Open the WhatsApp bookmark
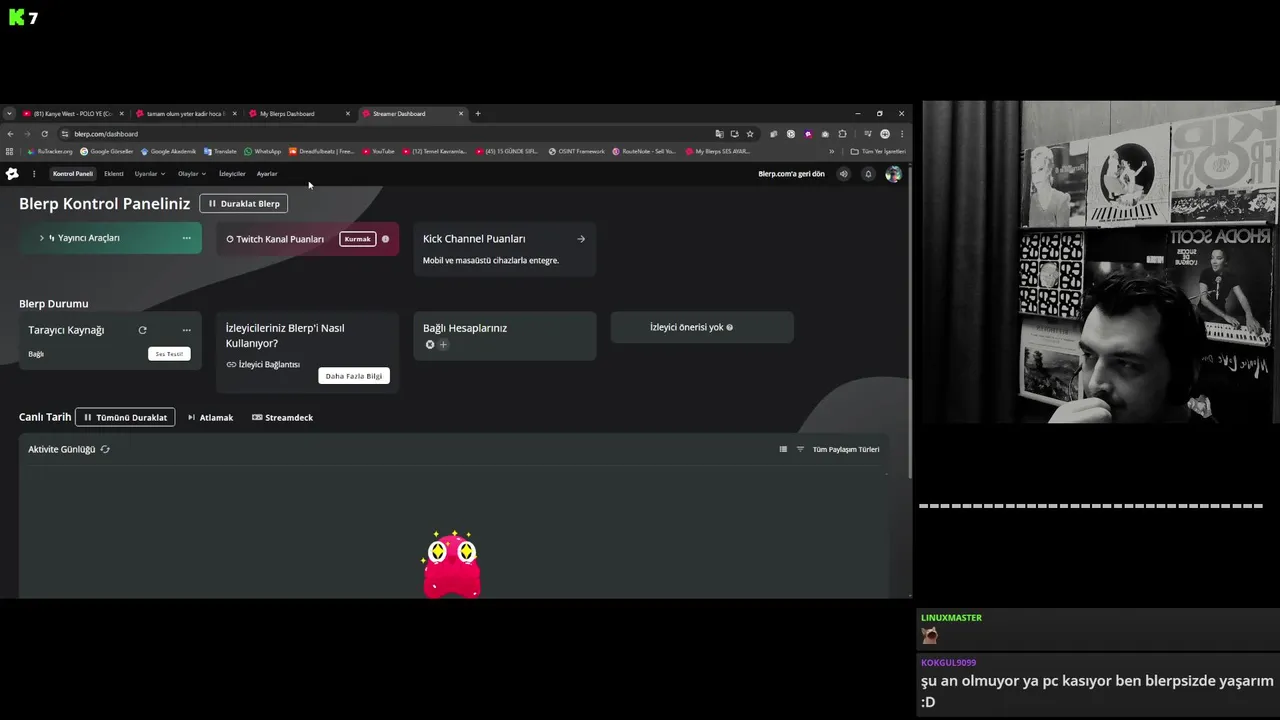This screenshot has width=1280, height=720. point(263,152)
